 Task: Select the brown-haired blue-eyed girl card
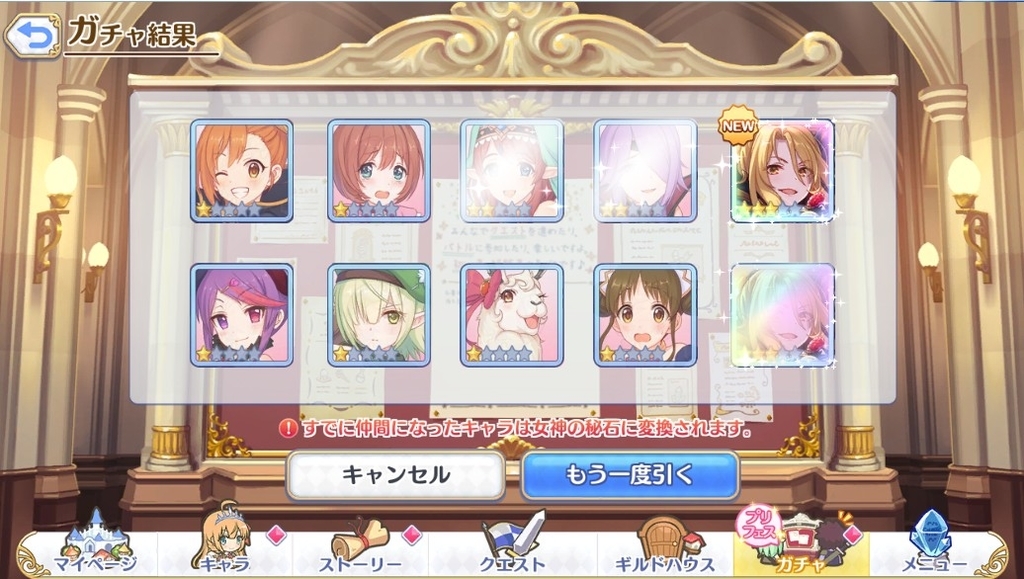379,170
